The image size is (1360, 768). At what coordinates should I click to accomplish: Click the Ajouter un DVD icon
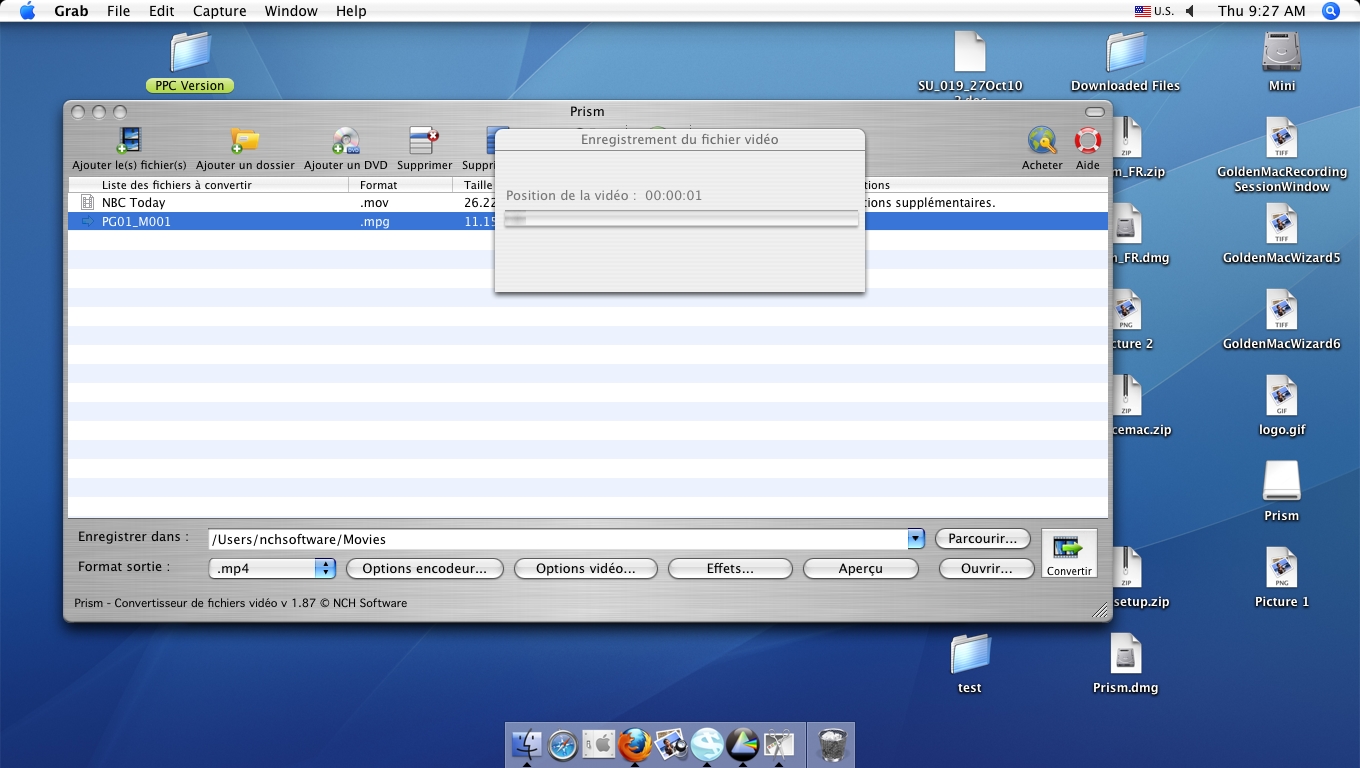[345, 141]
